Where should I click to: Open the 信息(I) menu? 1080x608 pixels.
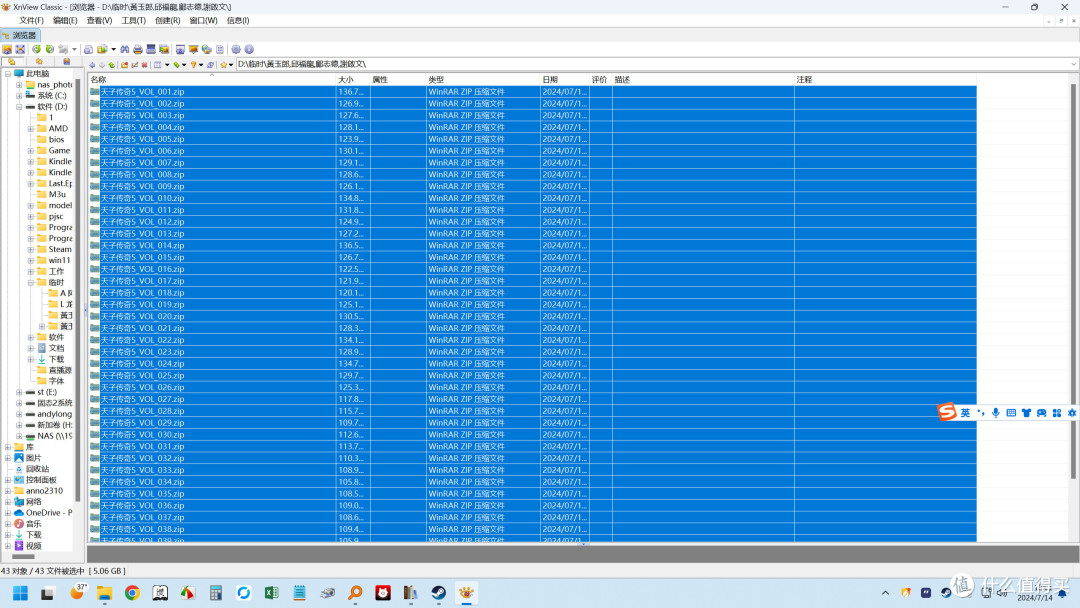238,21
